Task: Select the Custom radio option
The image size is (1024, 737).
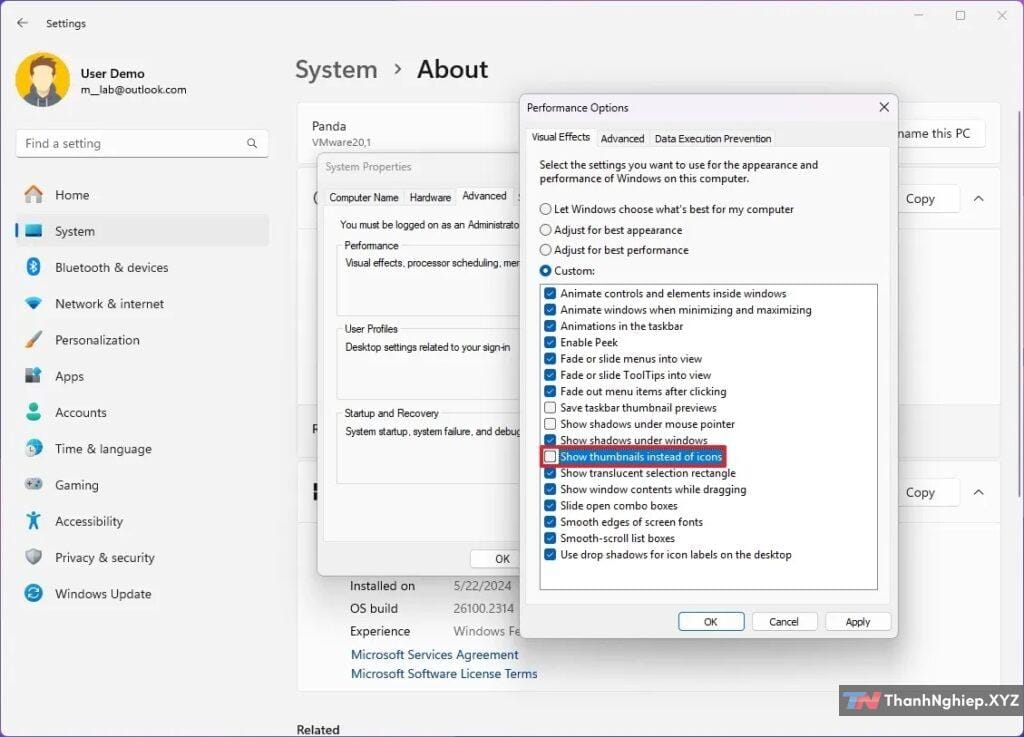Action: pyautogui.click(x=545, y=270)
